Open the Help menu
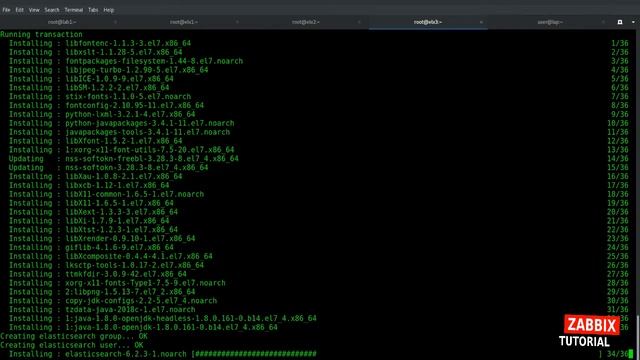Viewport: 640px width, 360px height. pyautogui.click(x=109, y=10)
